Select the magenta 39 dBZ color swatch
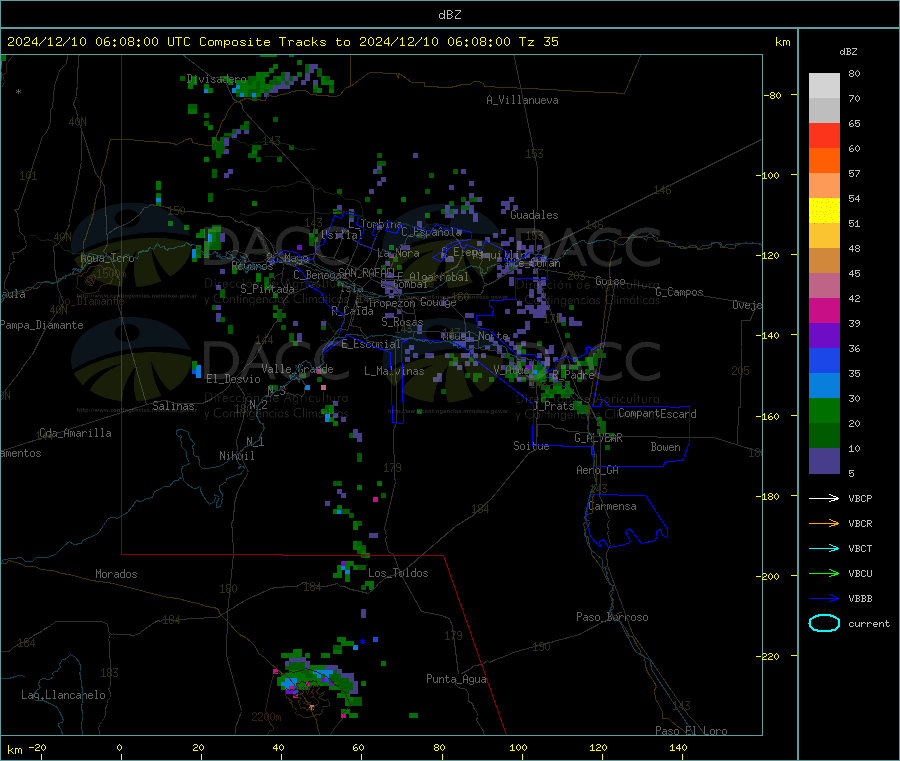The height and width of the screenshot is (761, 900). [x=824, y=310]
